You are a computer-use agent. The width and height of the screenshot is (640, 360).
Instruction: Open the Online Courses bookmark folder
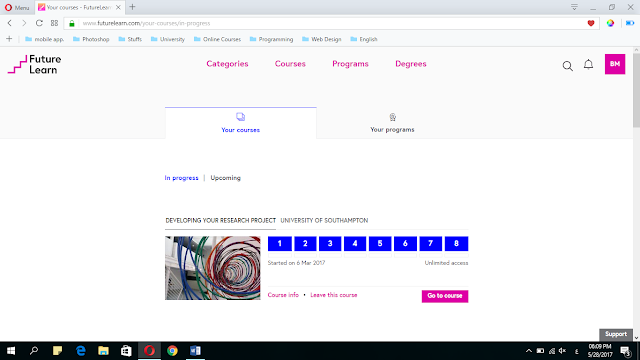pyautogui.click(x=218, y=39)
